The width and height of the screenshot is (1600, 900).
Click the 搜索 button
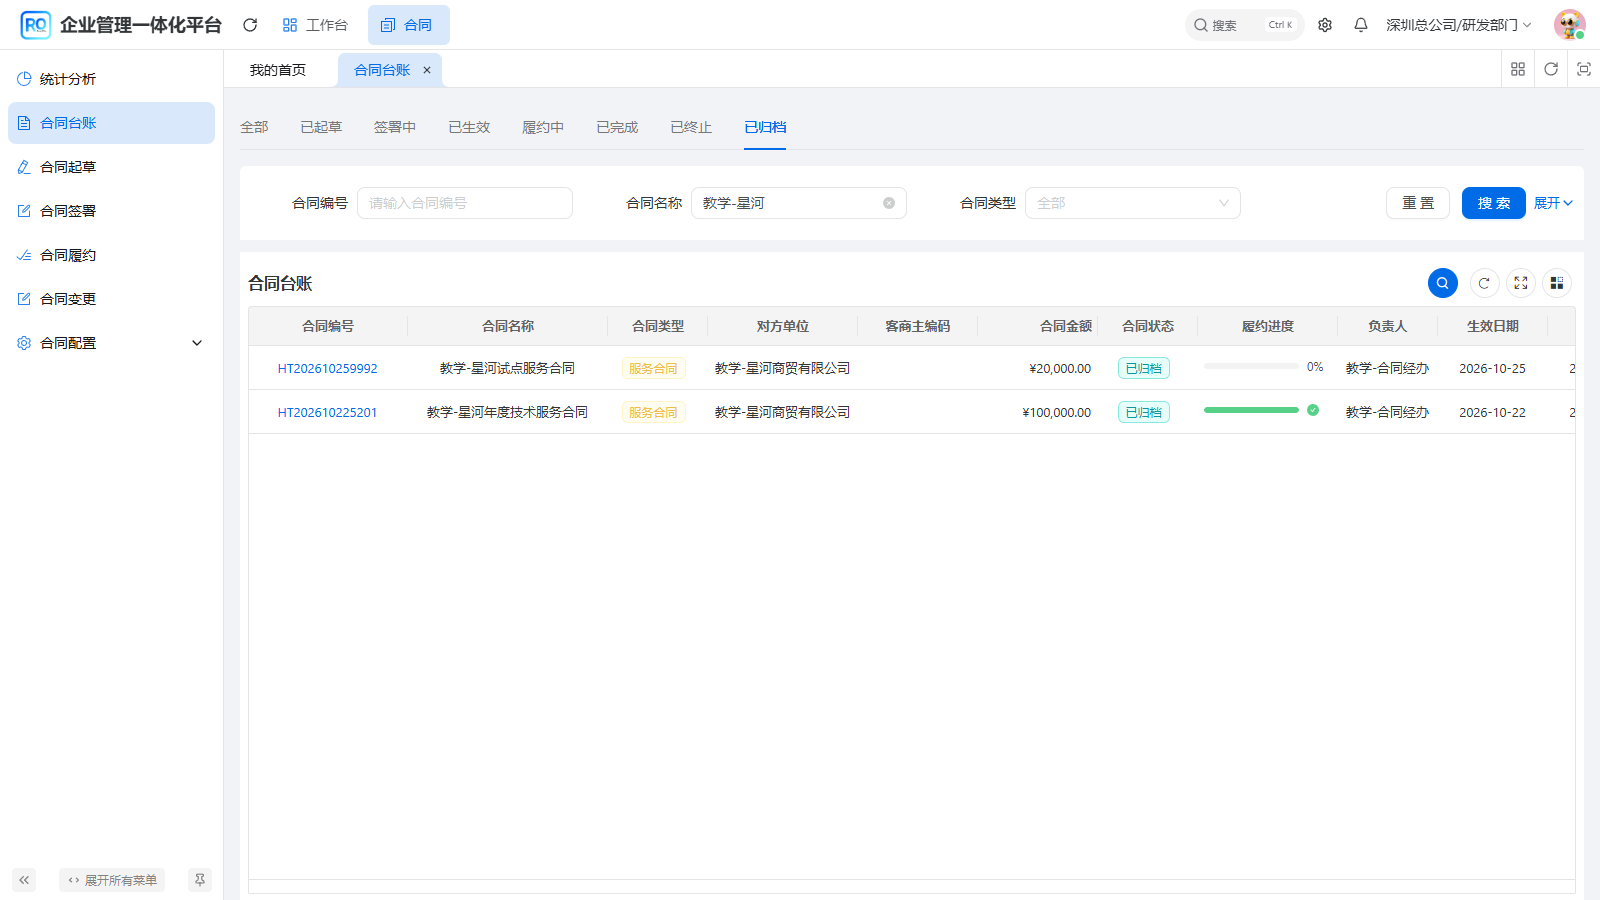click(x=1494, y=203)
